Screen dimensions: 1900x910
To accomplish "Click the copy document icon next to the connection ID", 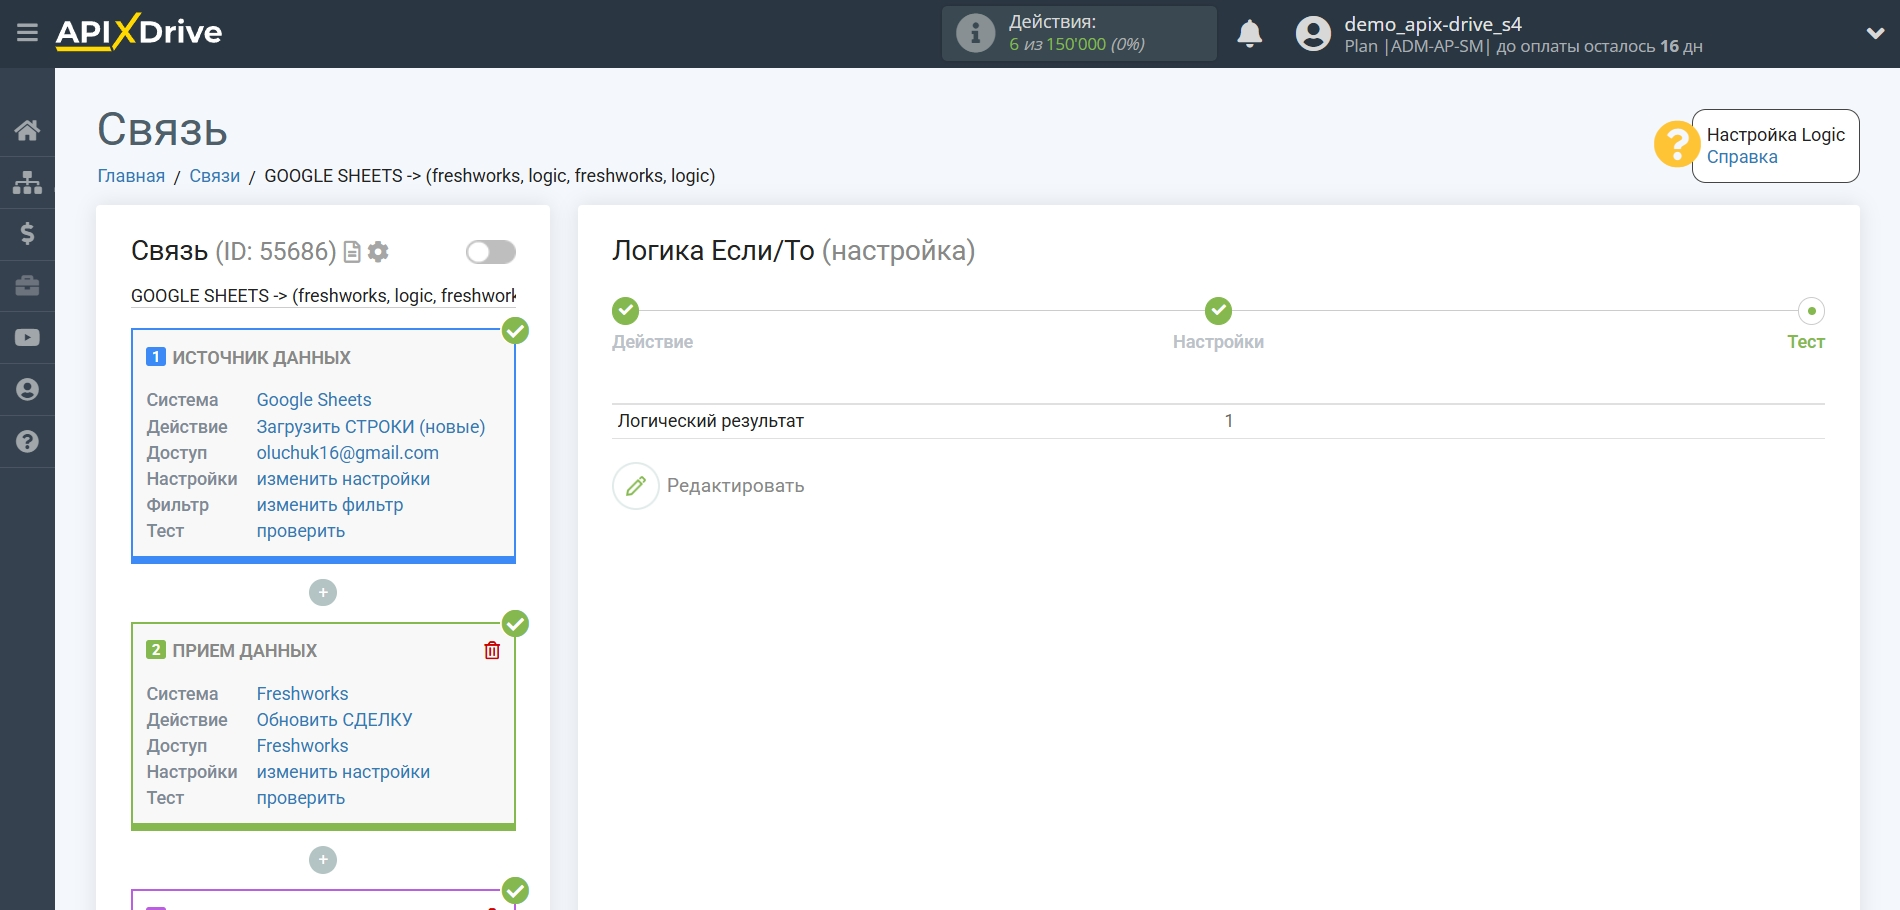I will click(x=352, y=252).
